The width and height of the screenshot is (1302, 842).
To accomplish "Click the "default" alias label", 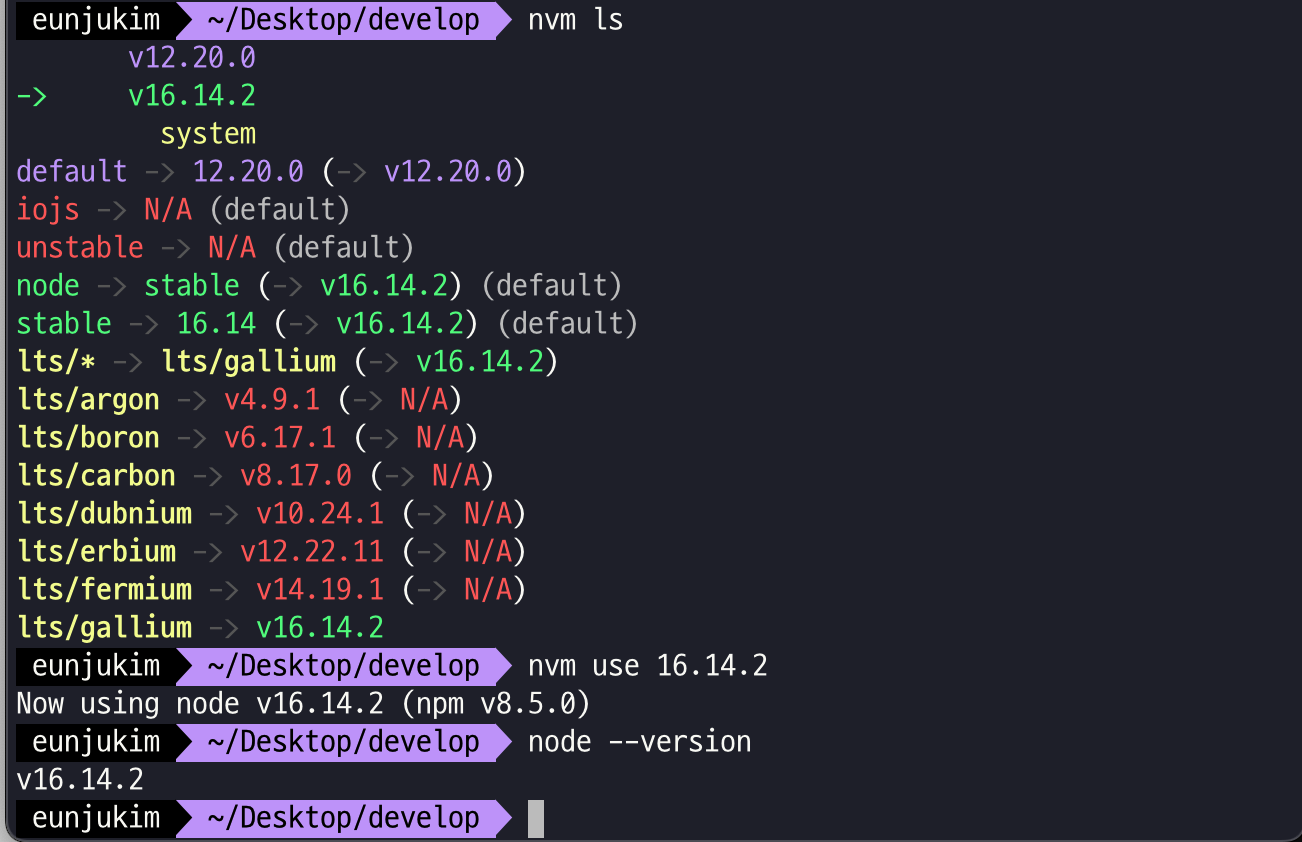I will coord(72,172).
